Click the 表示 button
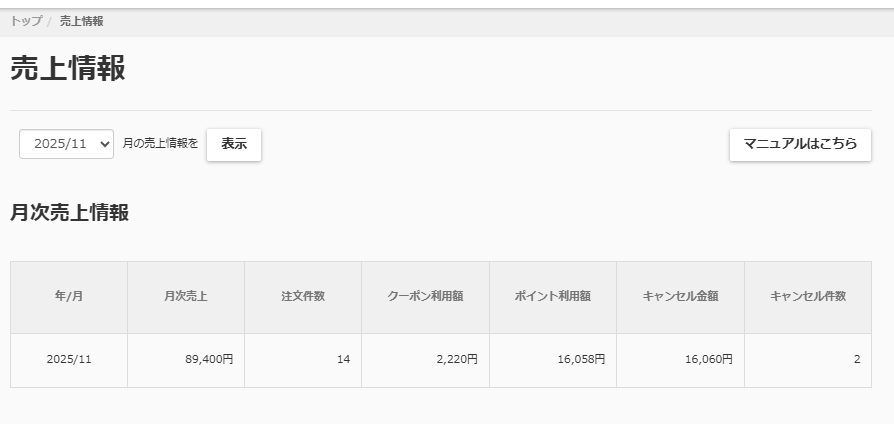The height and width of the screenshot is (424, 894). (x=234, y=144)
